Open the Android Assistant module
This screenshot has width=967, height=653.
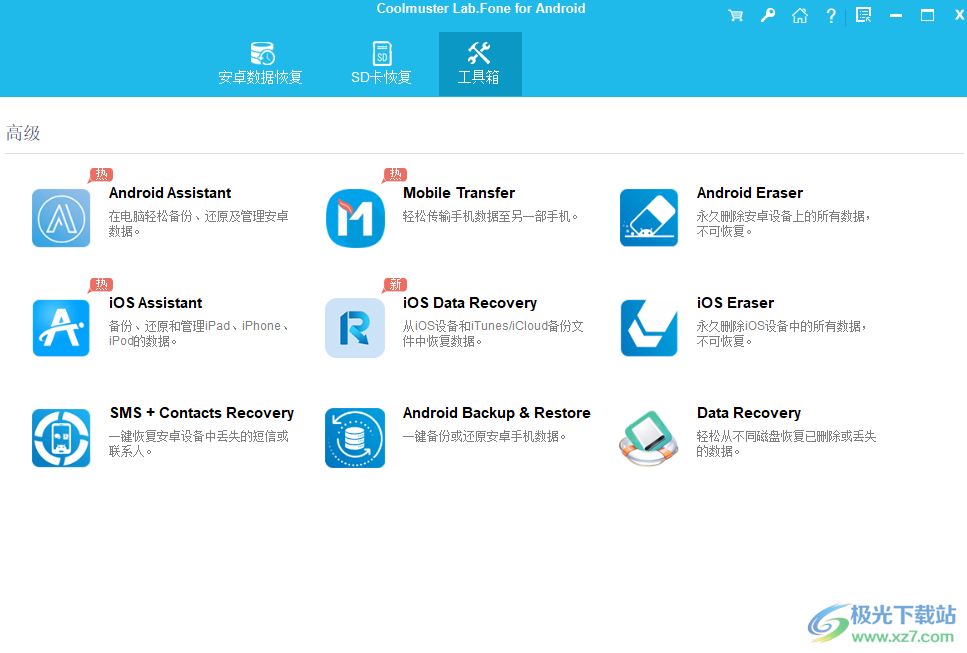point(61,217)
